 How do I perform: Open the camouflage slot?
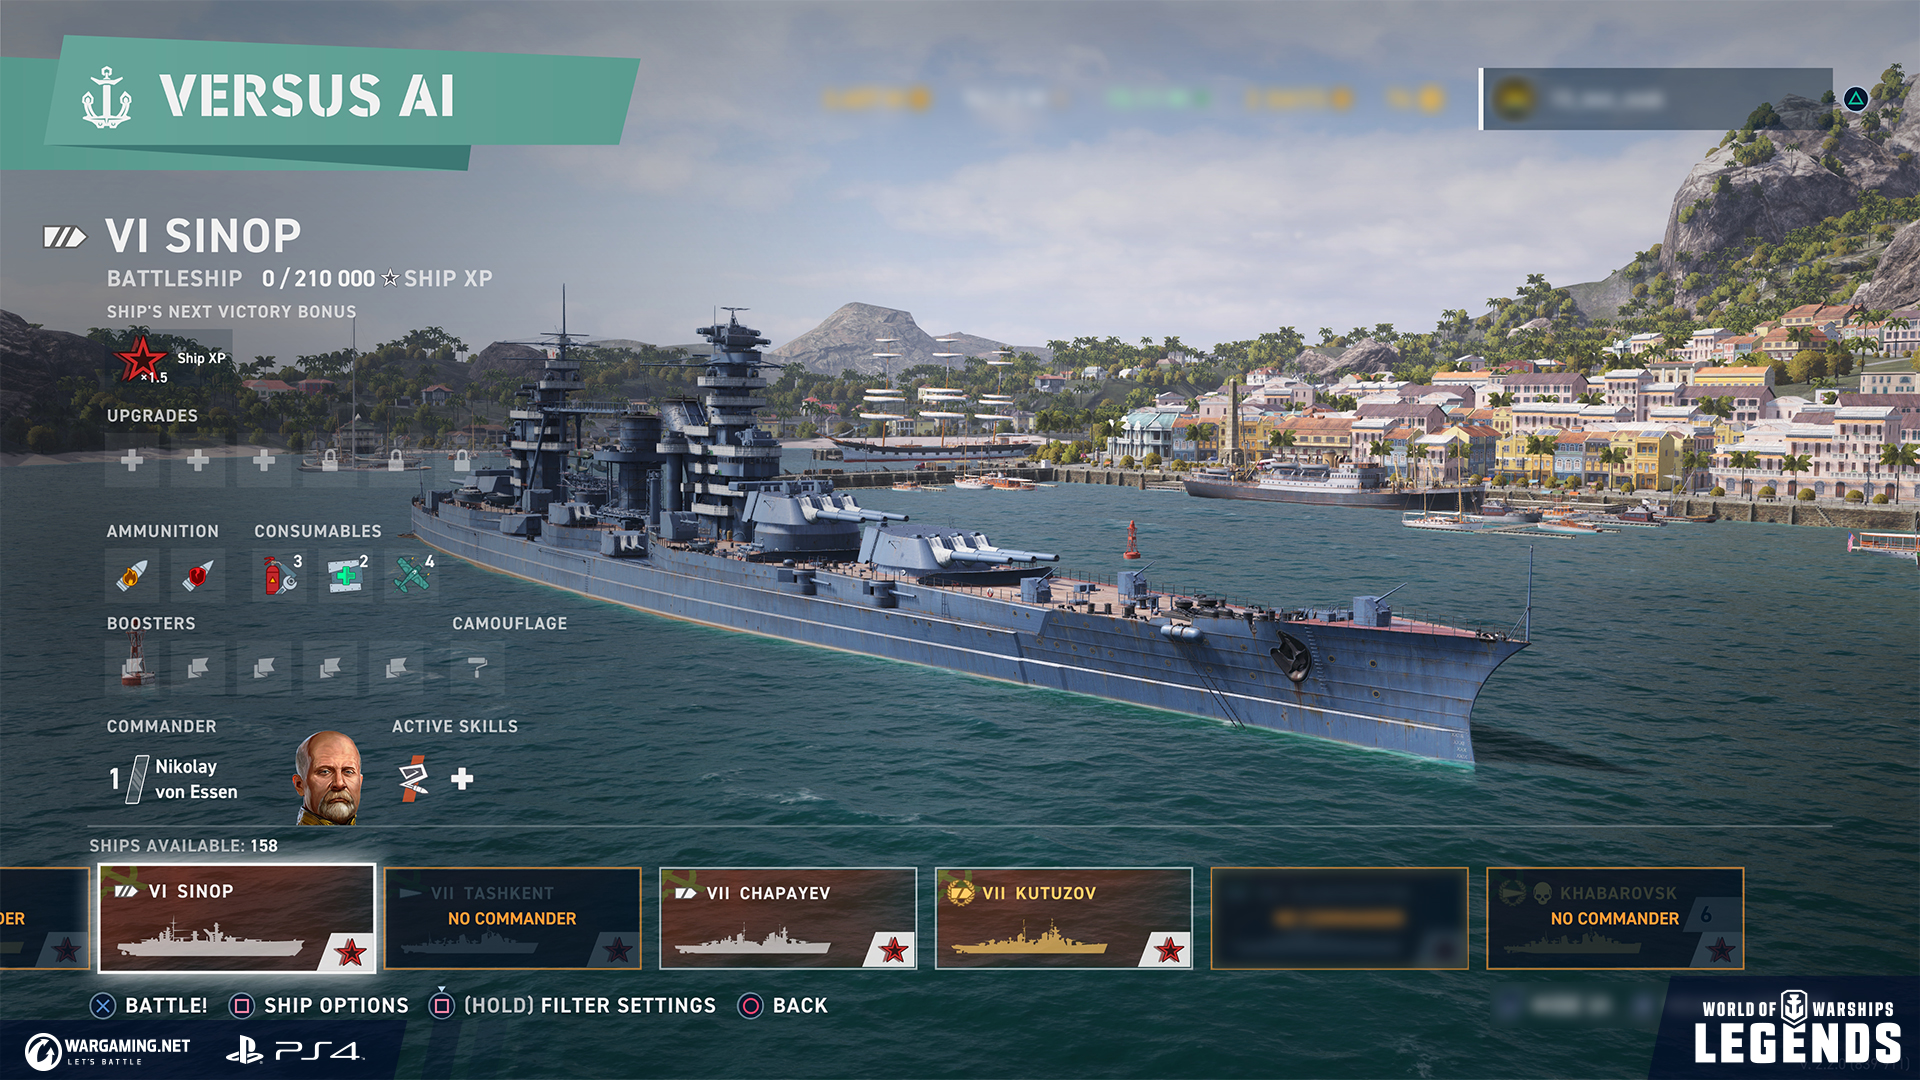coord(477,668)
